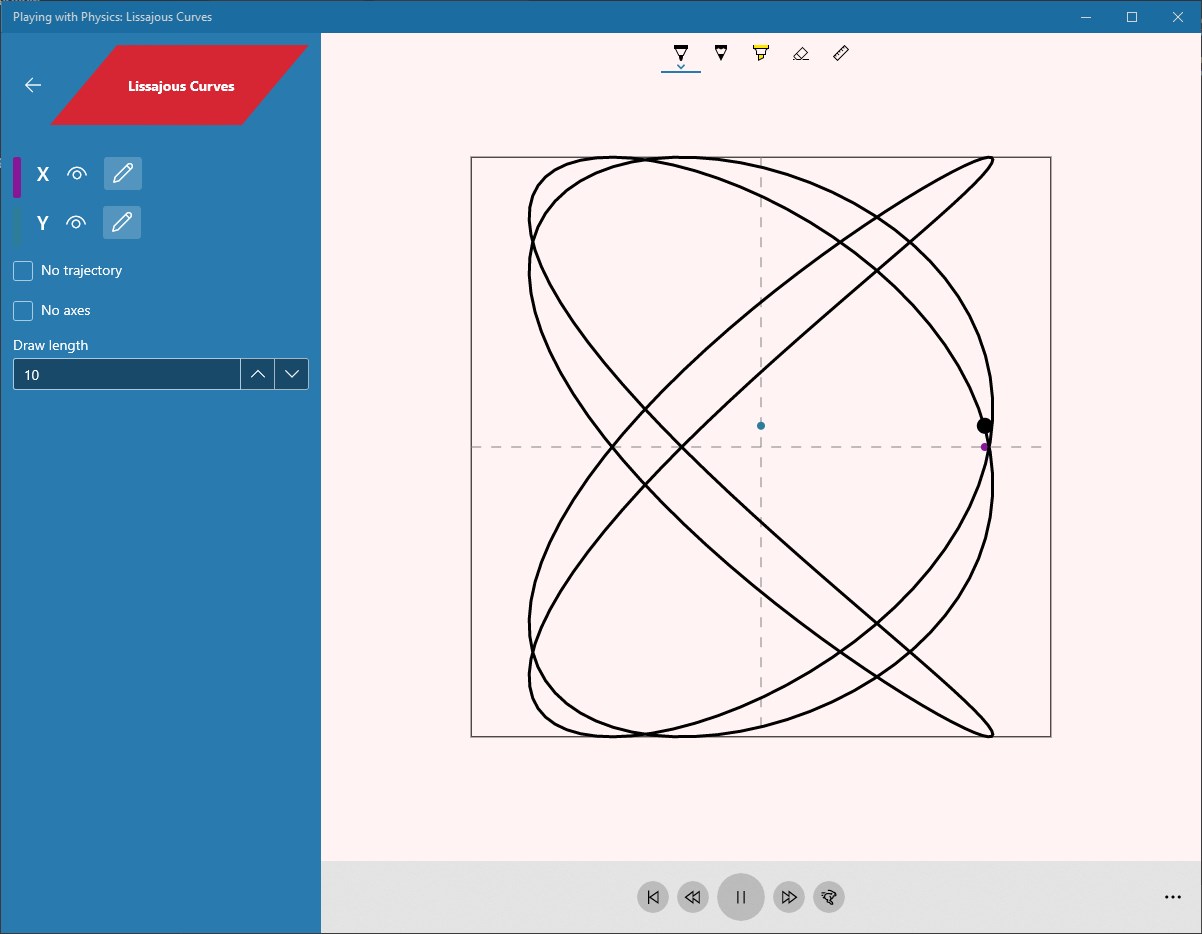Close the Lissajous Curves window

[1178, 16]
